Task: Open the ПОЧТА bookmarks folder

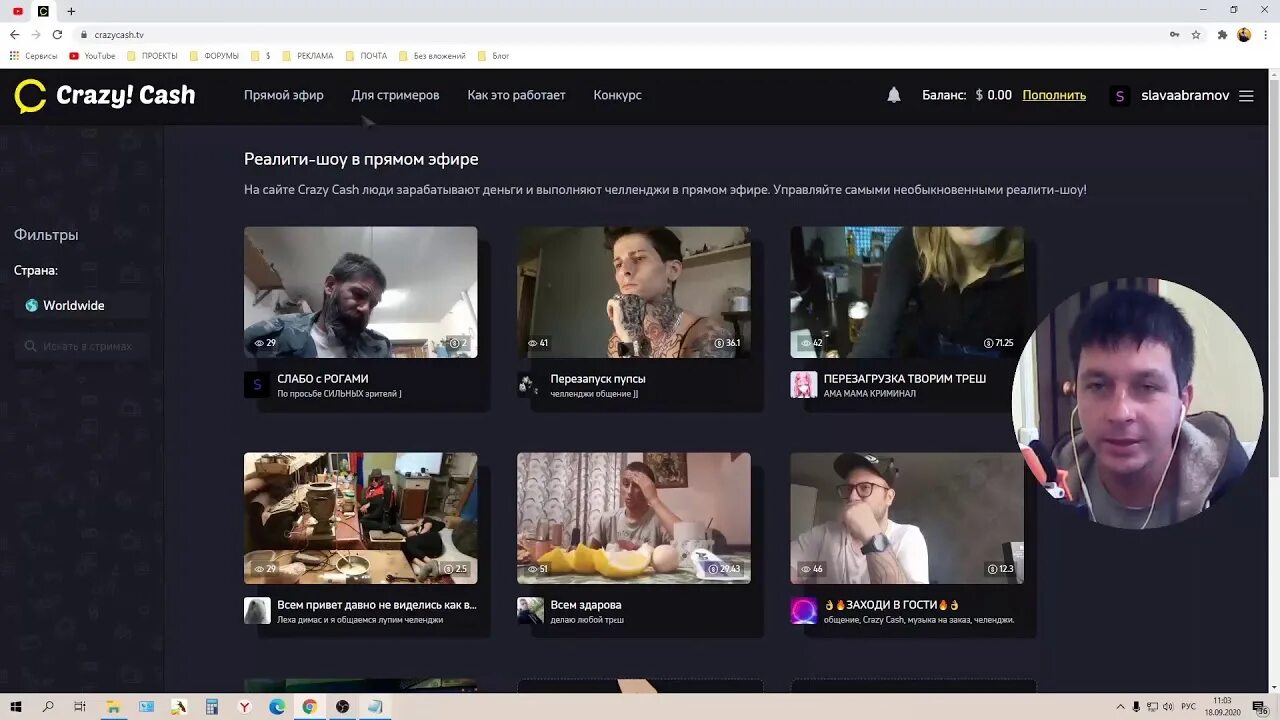Action: [x=366, y=56]
